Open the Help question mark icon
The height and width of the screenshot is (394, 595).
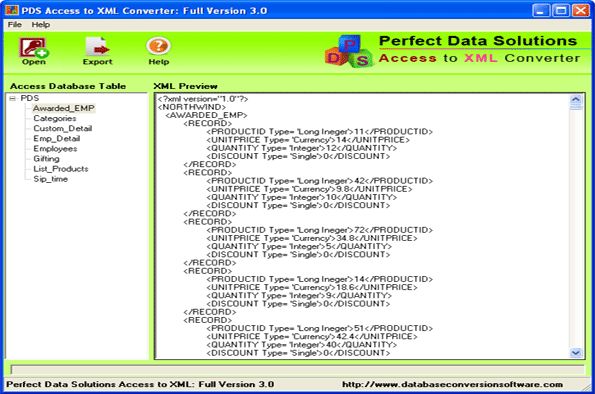158,46
